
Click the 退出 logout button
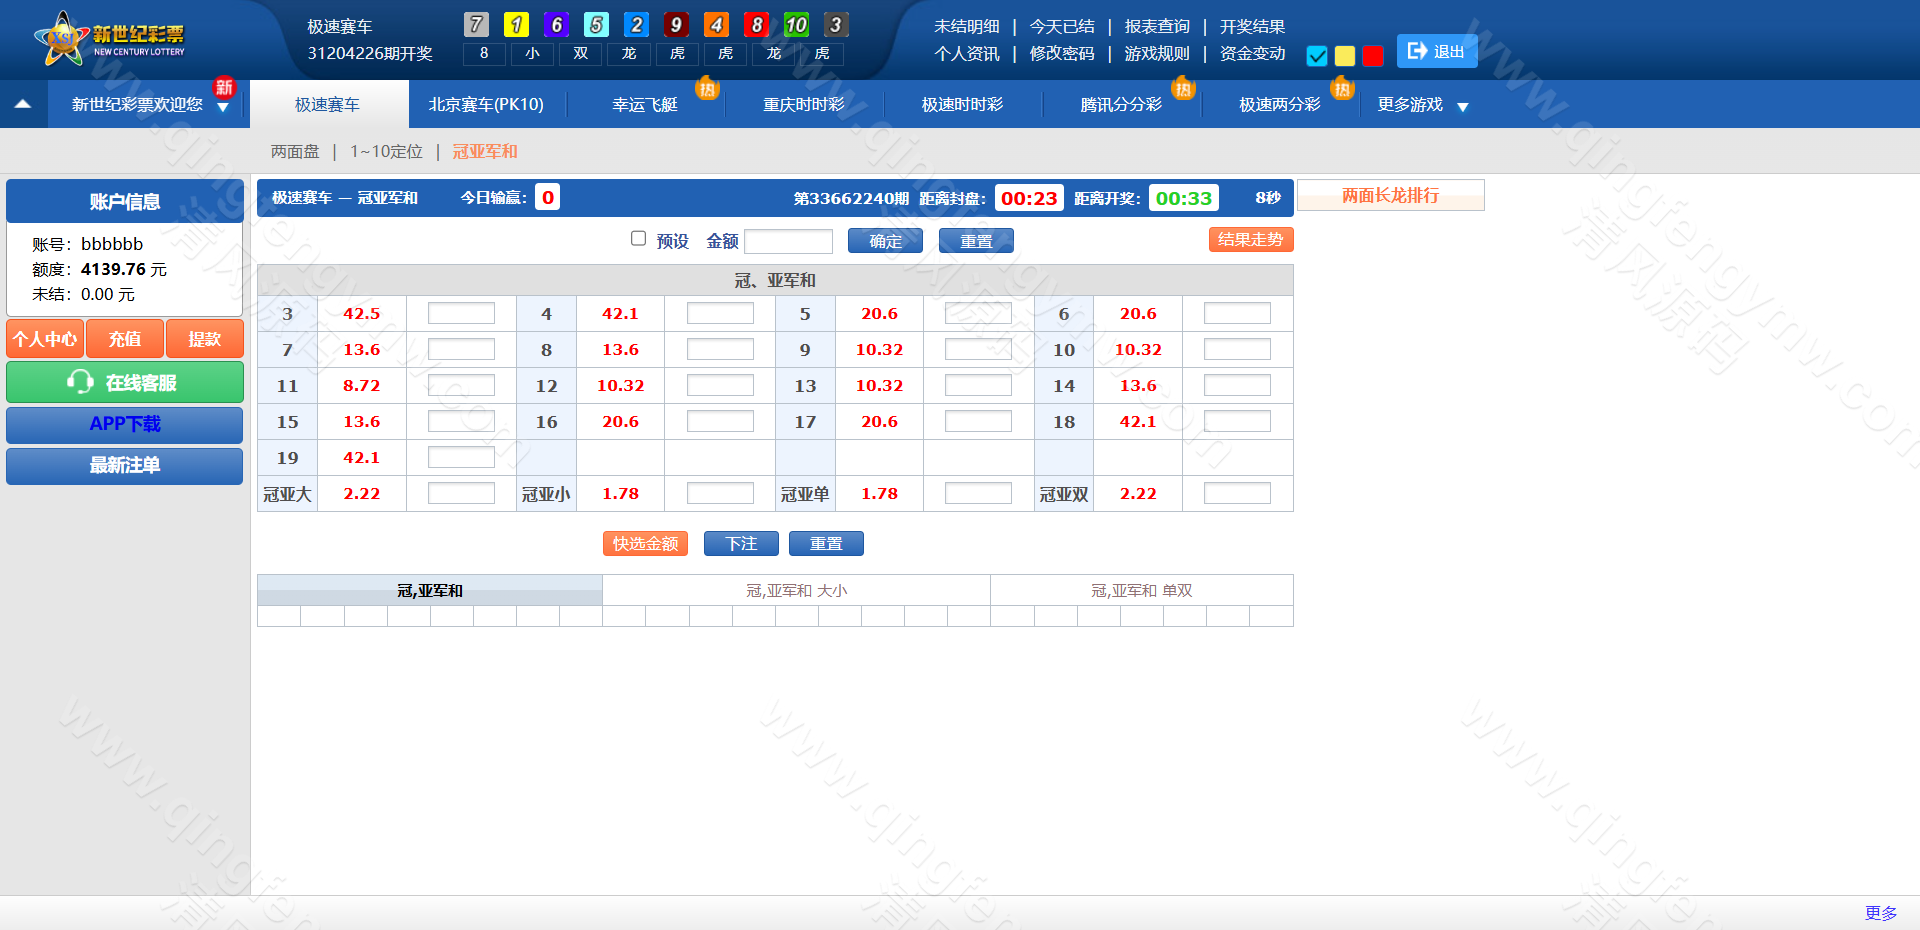pyautogui.click(x=1436, y=51)
